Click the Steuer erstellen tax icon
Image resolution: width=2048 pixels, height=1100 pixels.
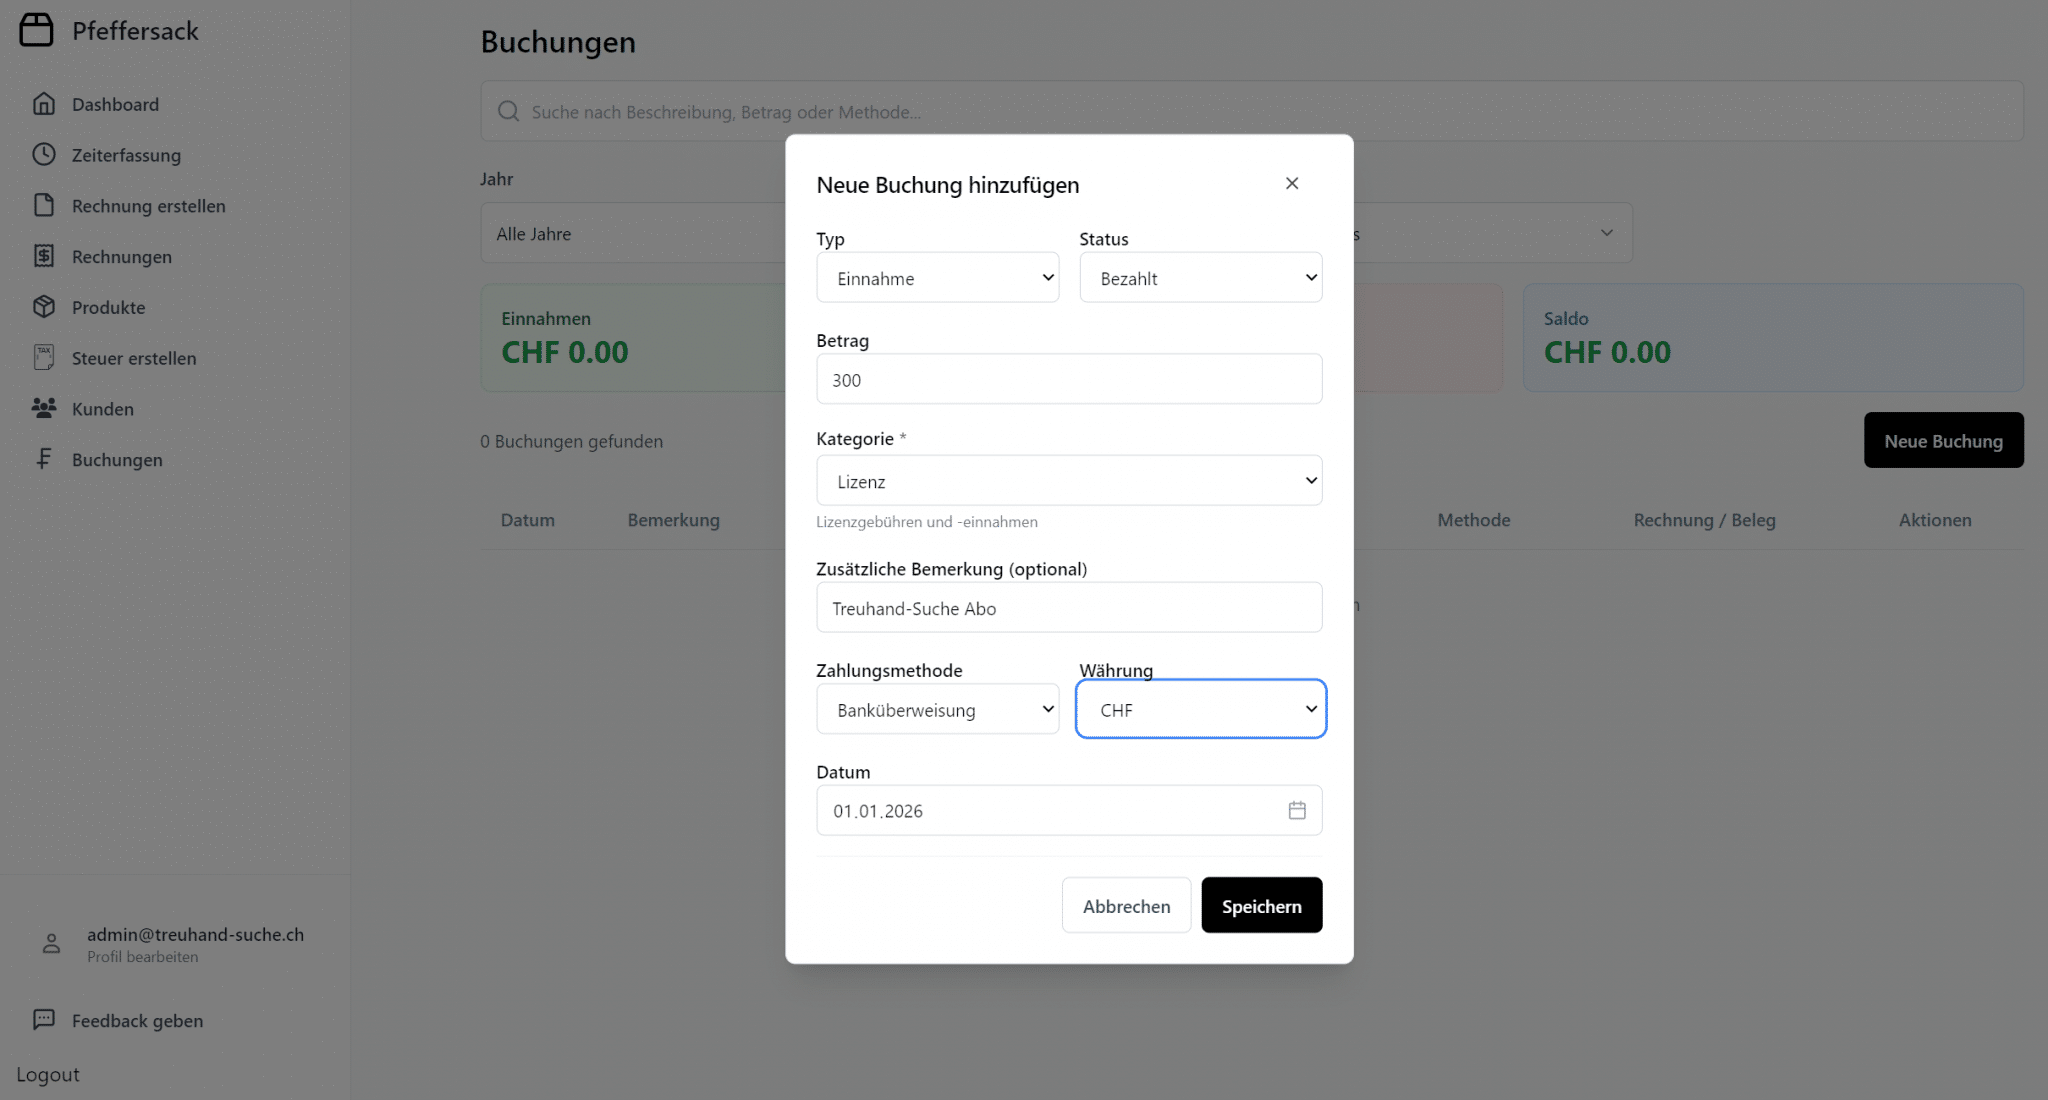(x=44, y=357)
